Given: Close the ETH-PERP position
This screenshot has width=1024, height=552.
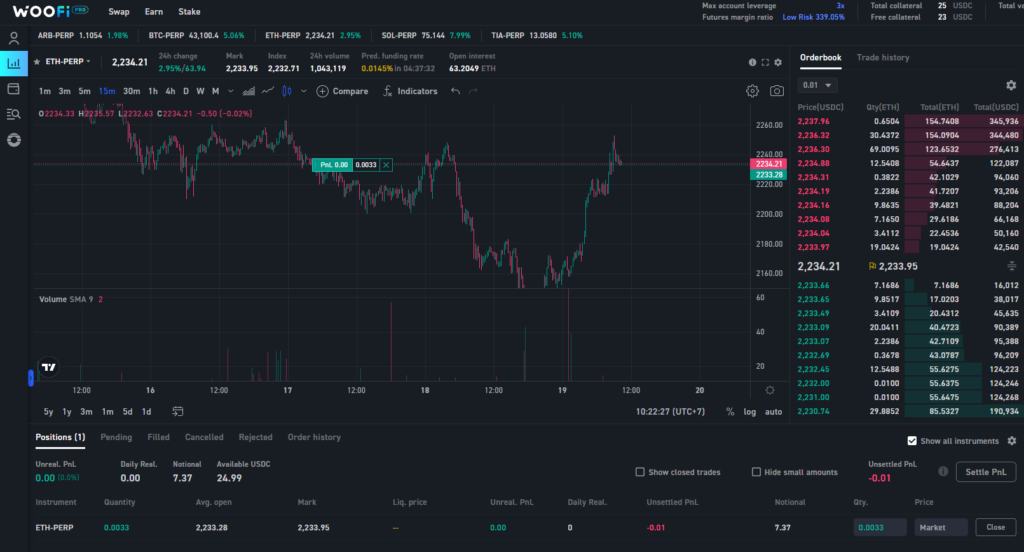Looking at the screenshot, I should (995, 527).
